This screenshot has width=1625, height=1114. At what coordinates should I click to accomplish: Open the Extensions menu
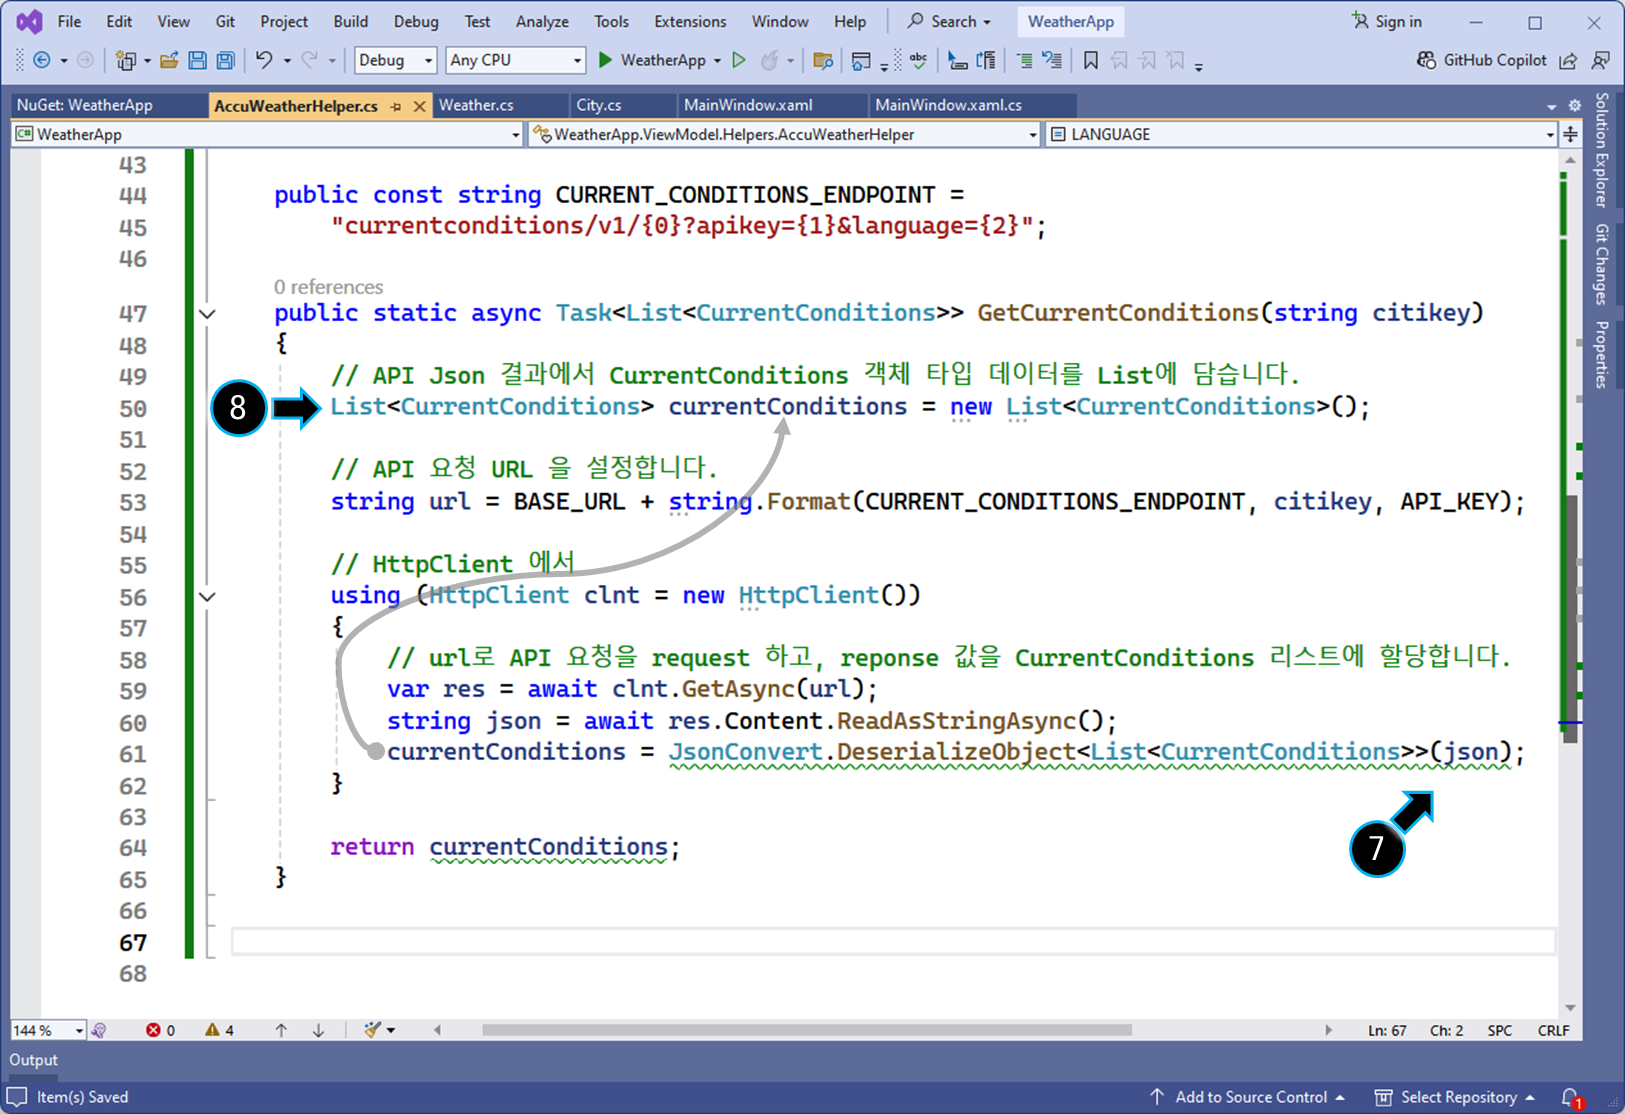[x=690, y=21]
